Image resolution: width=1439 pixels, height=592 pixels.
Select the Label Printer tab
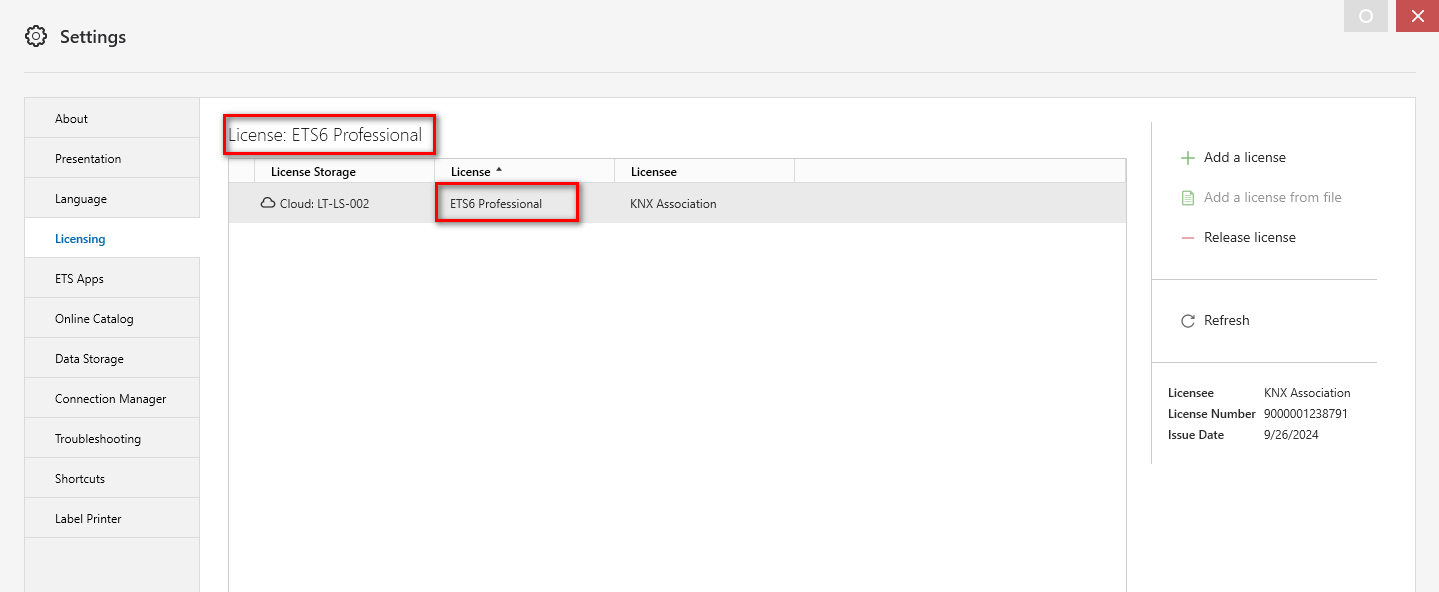pos(112,518)
